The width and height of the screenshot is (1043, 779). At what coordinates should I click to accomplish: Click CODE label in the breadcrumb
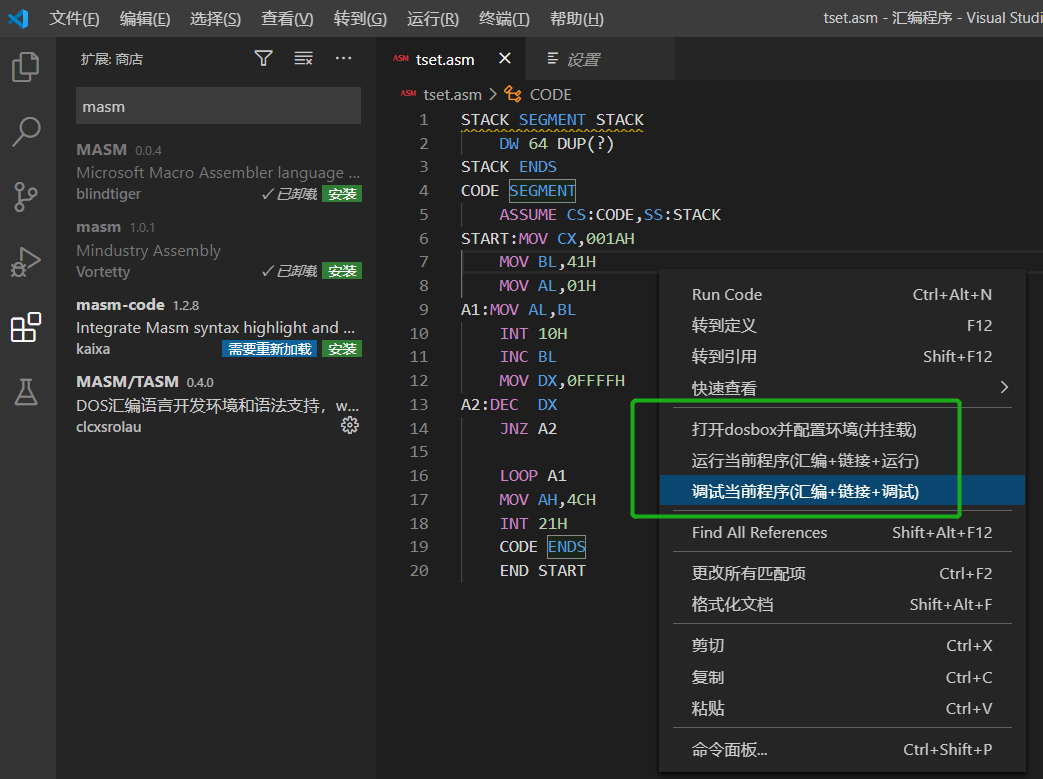[x=550, y=94]
